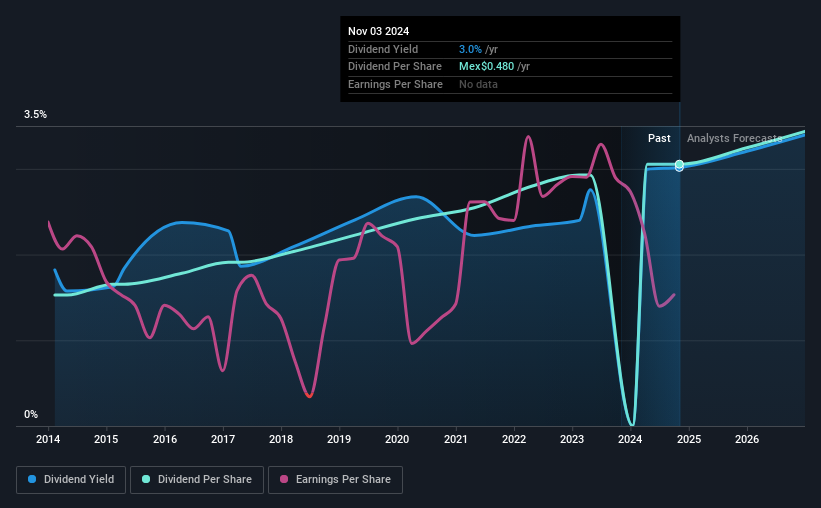The height and width of the screenshot is (508, 821).
Task: Click the 2015 x-axis label
Action: pyautogui.click(x=106, y=439)
